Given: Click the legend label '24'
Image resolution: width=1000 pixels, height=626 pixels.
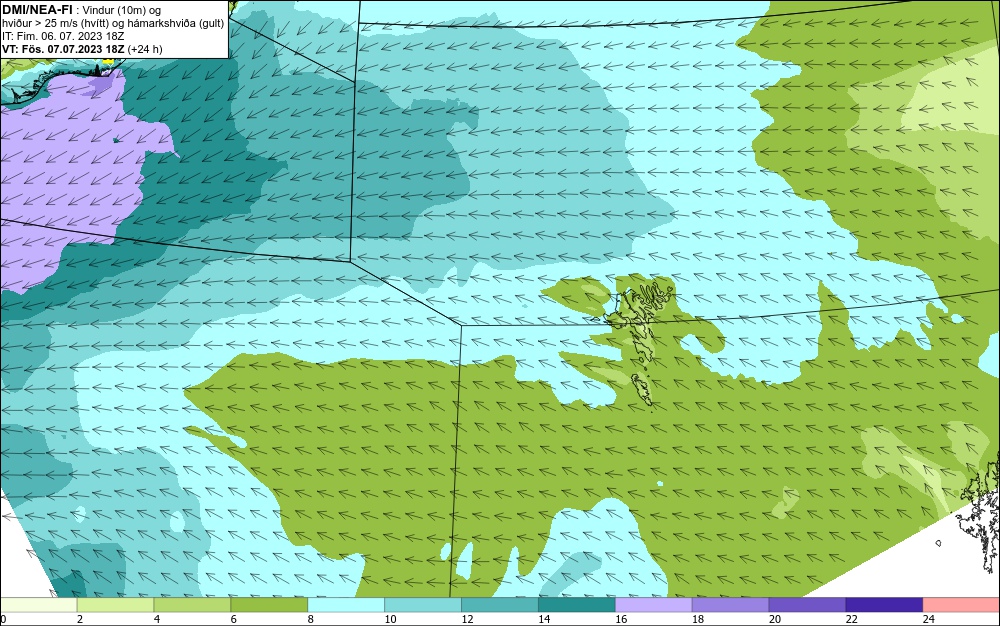Looking at the screenshot, I should click(x=929, y=619).
